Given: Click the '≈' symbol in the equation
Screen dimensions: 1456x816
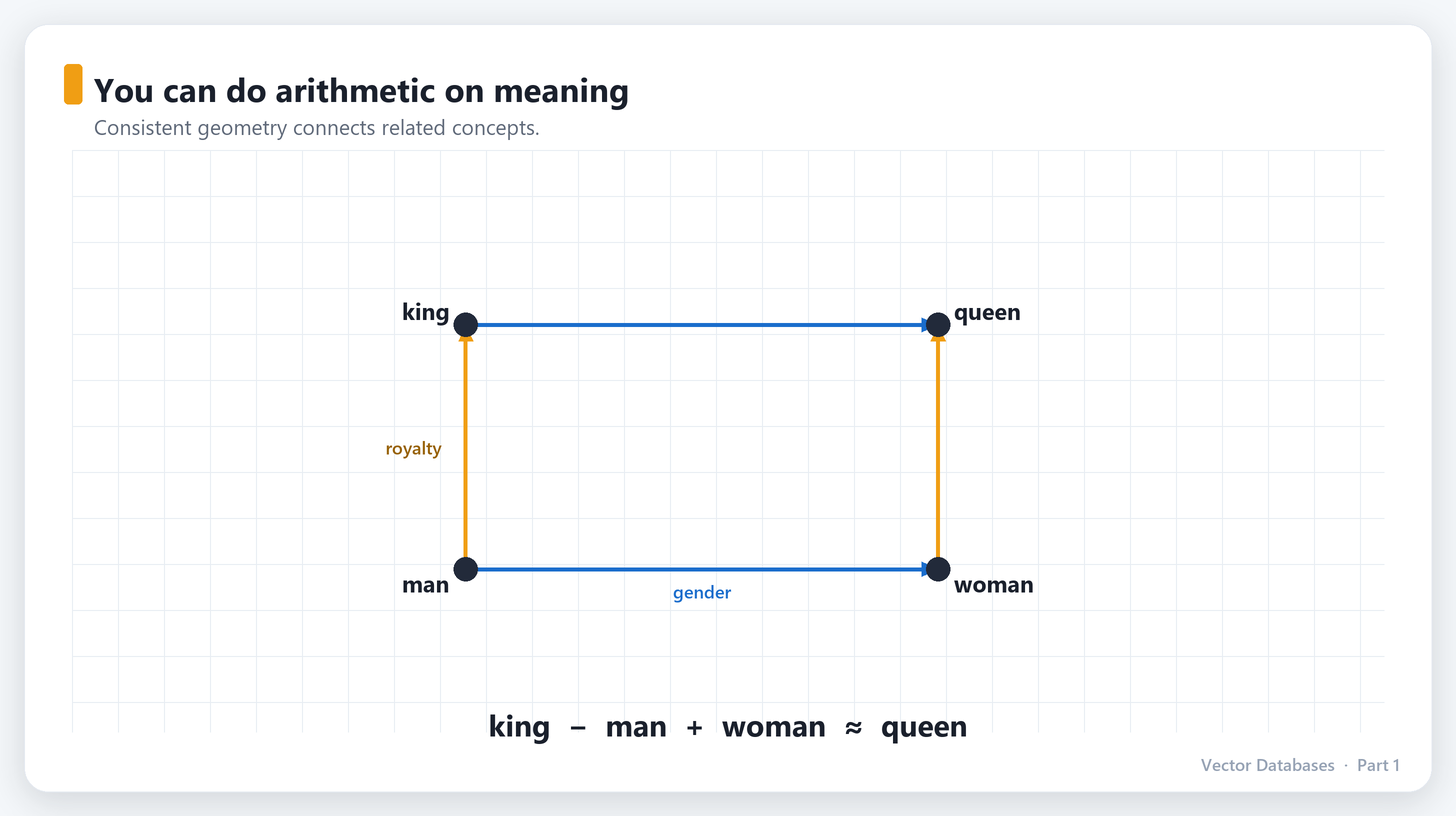Looking at the screenshot, I should click(853, 727).
